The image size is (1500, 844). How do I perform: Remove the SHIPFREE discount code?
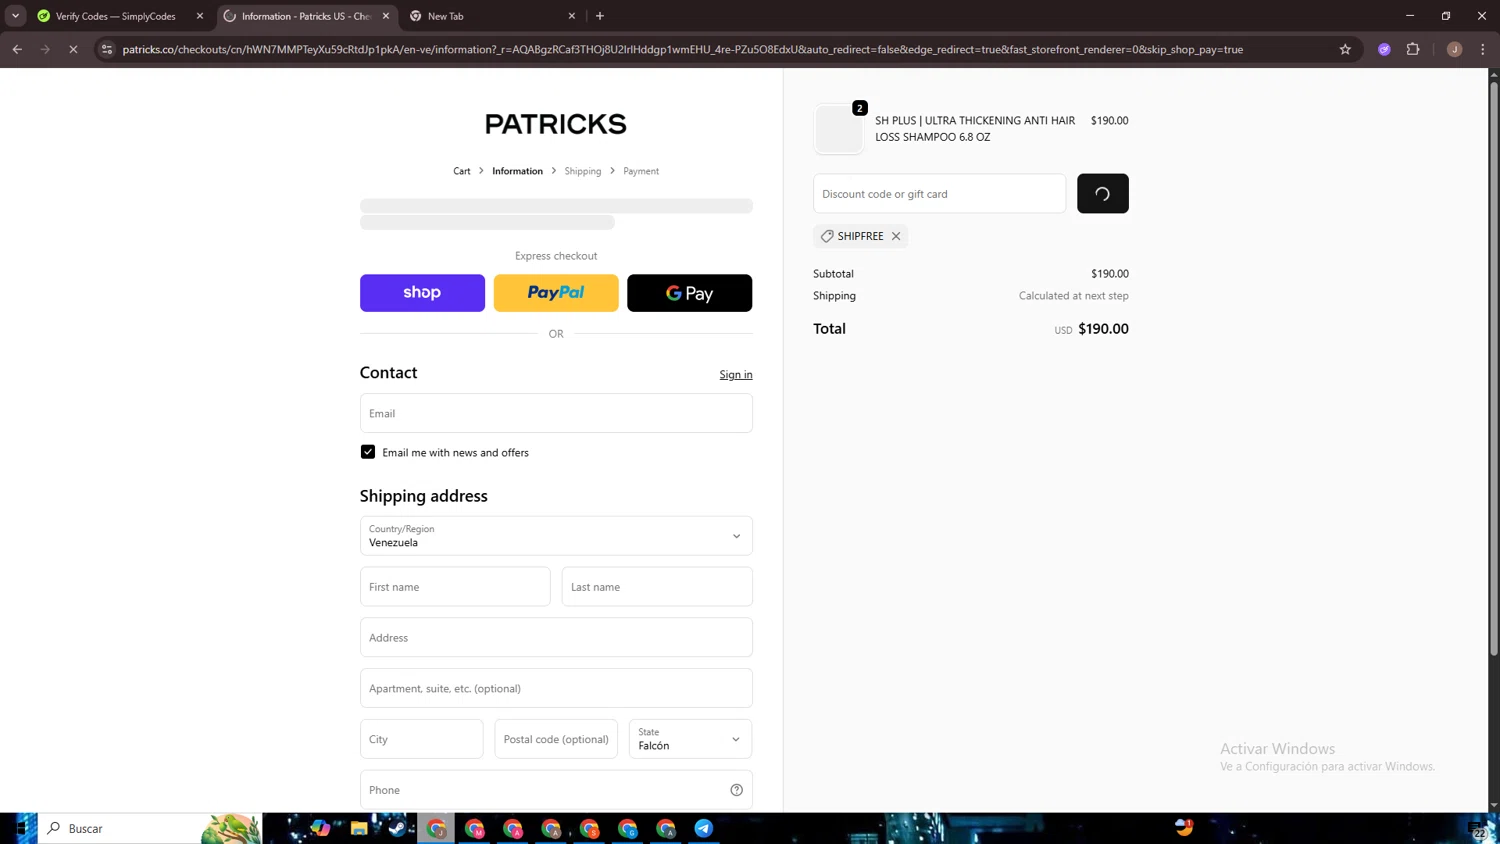click(896, 236)
